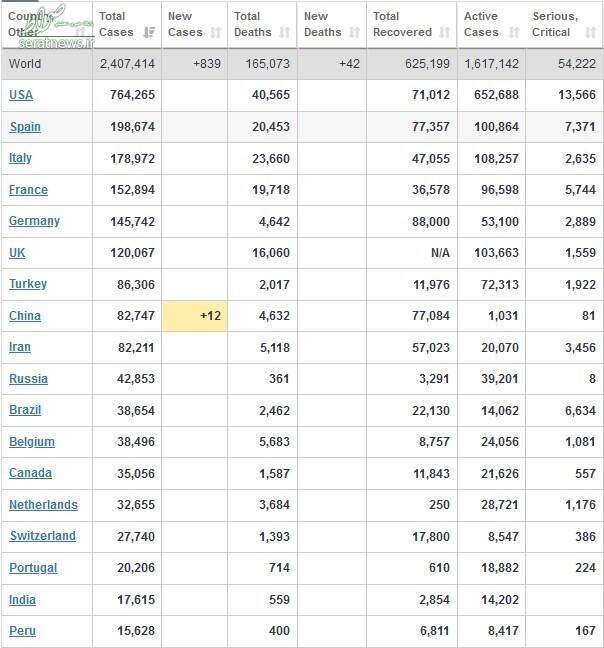Select the World summary row
The image size is (604, 648).
pos(302,64)
